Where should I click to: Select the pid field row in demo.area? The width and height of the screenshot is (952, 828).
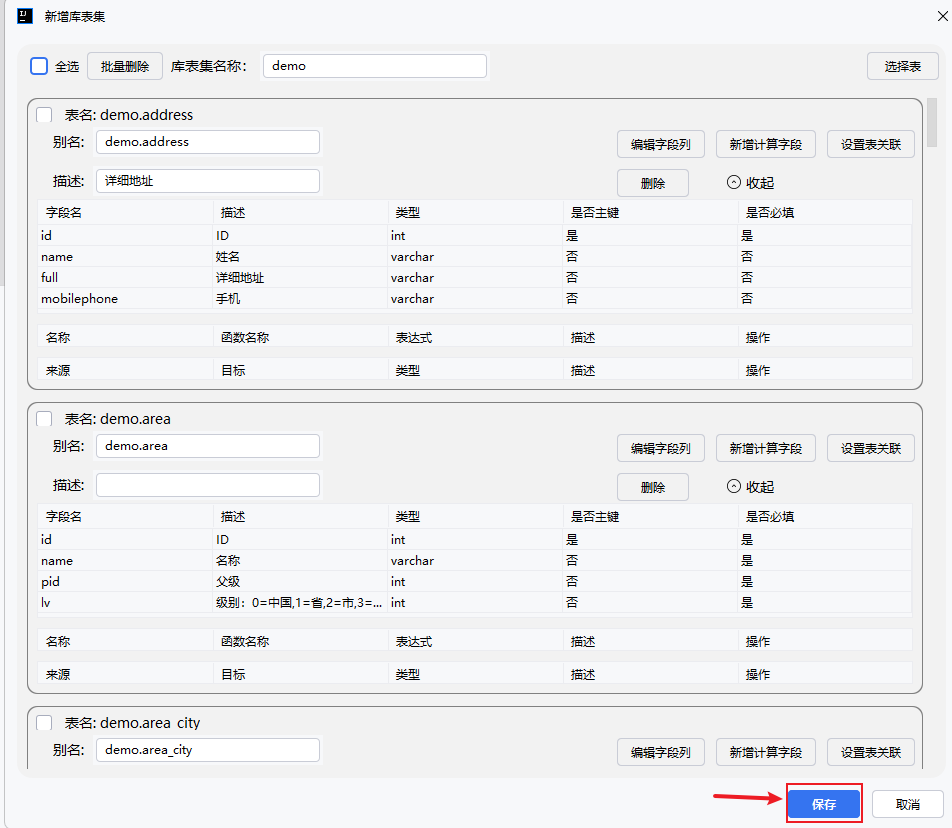(474, 582)
